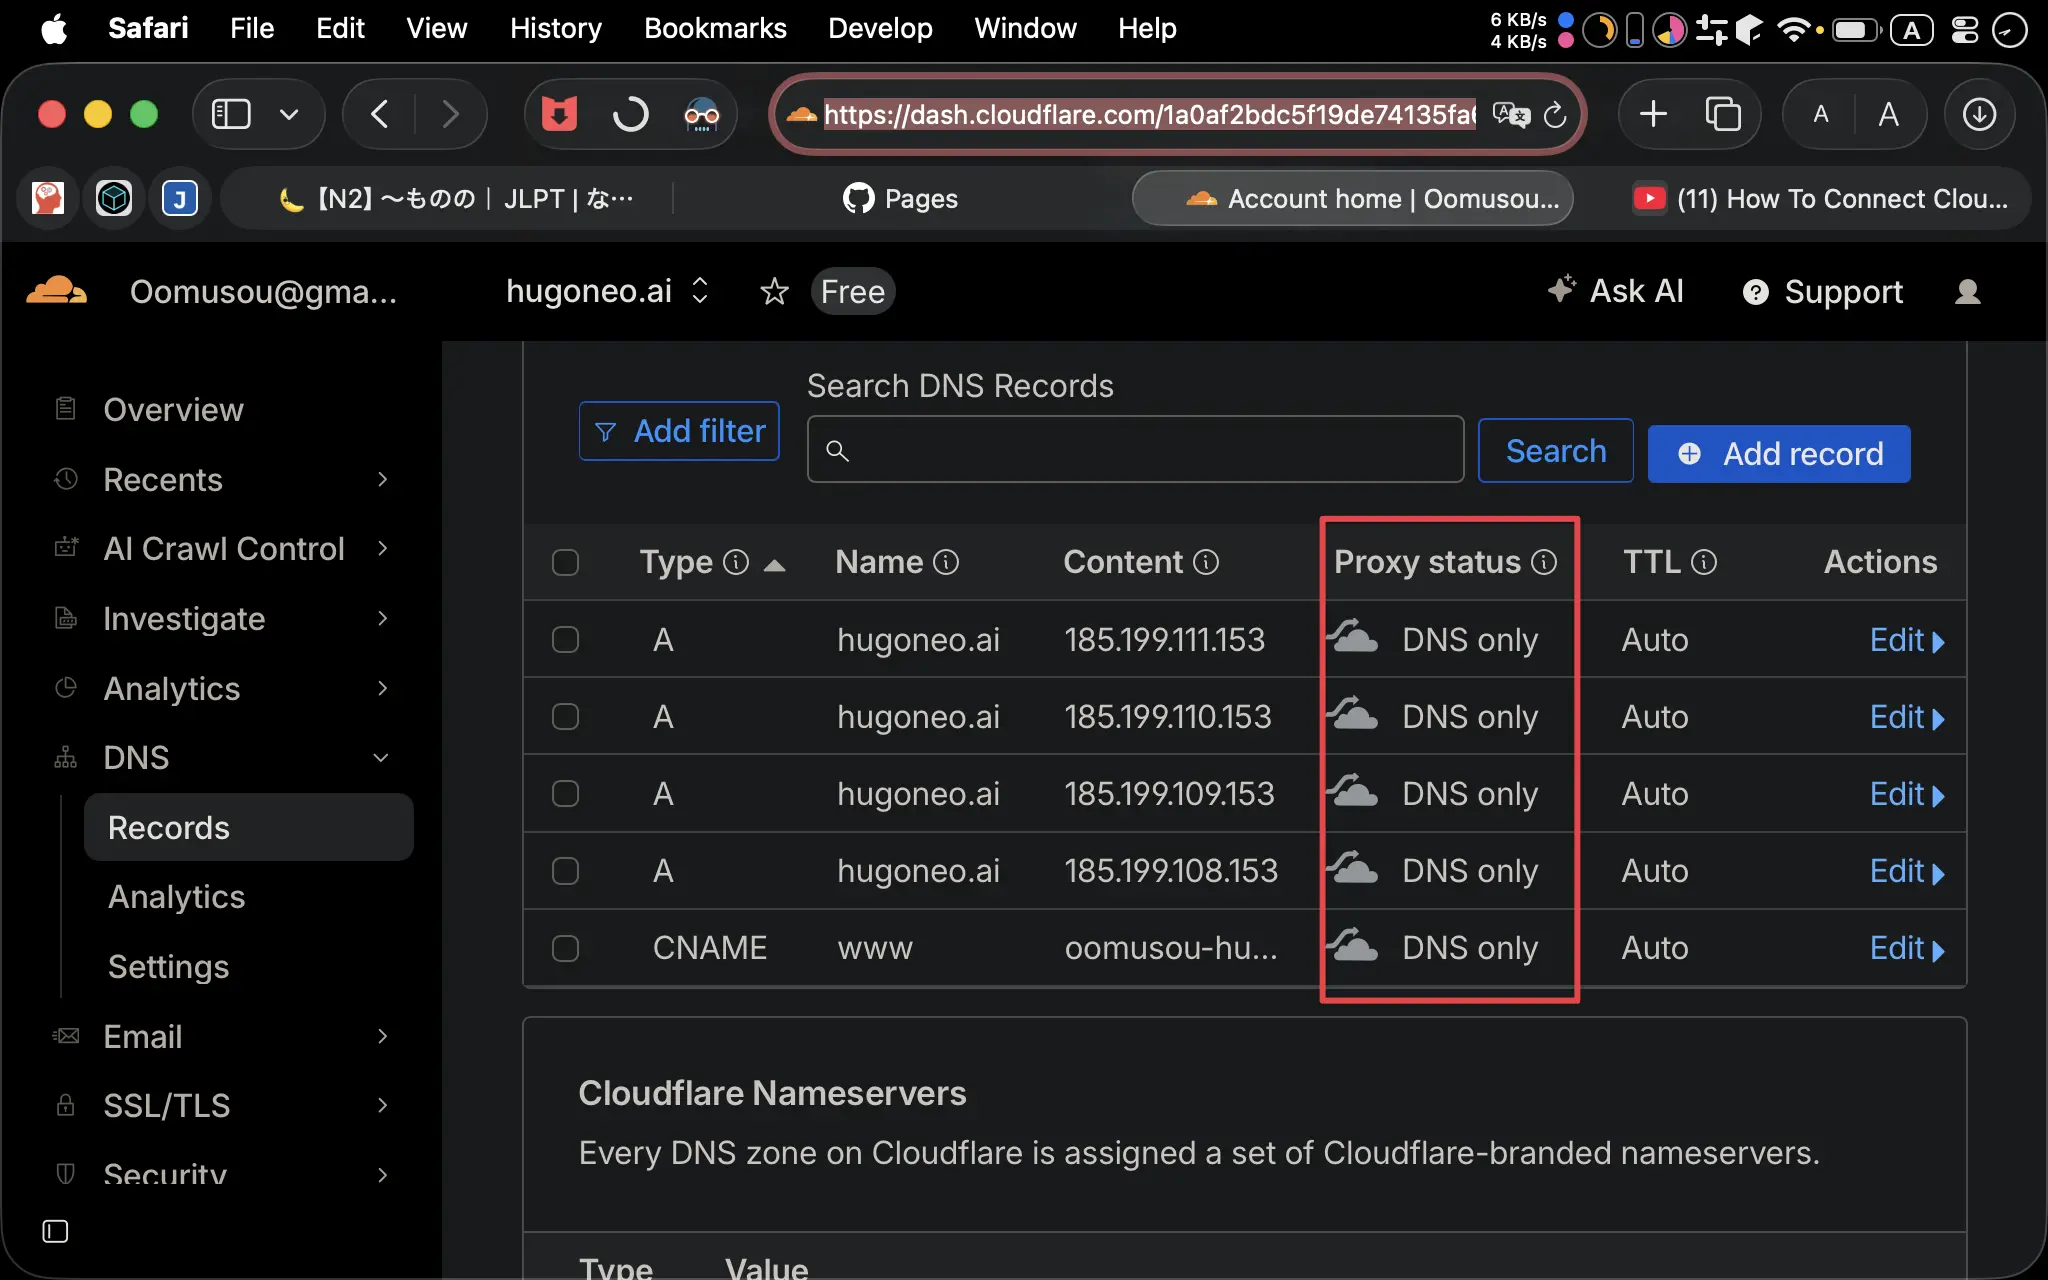Open the Bookmarks menu
Viewport: 2048px width, 1280px height.
pos(715,28)
